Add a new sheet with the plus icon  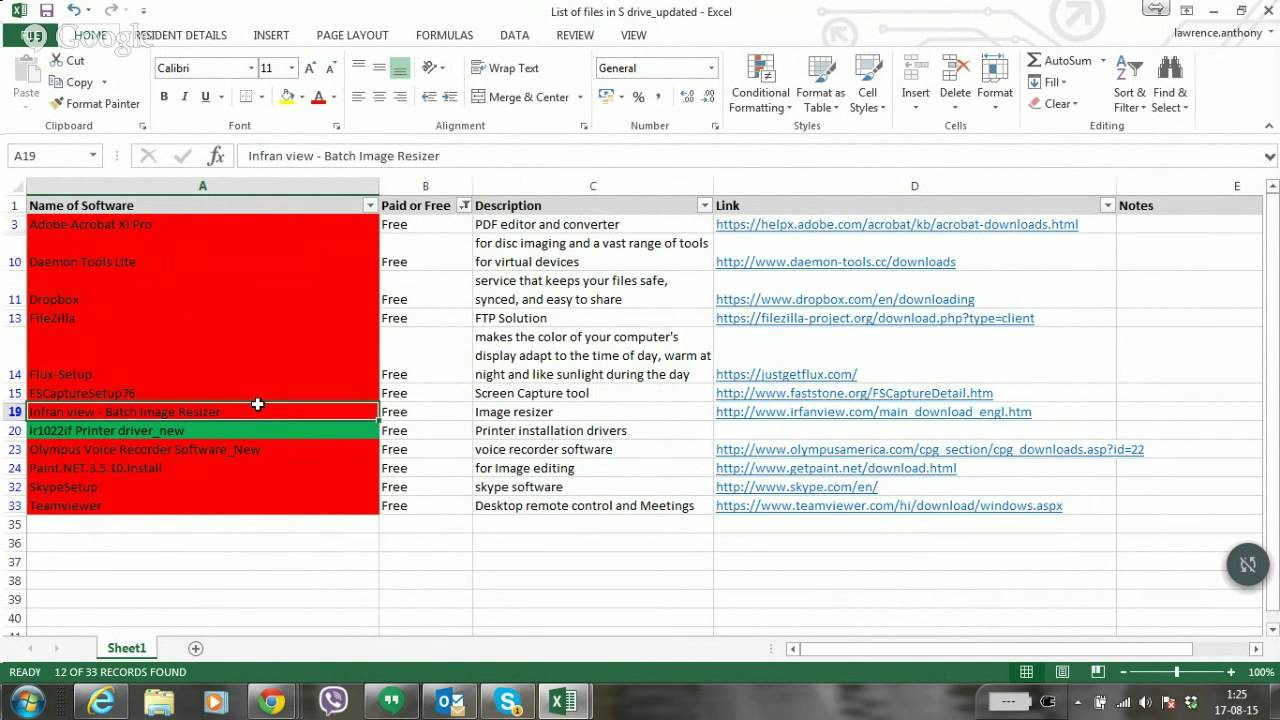(196, 649)
